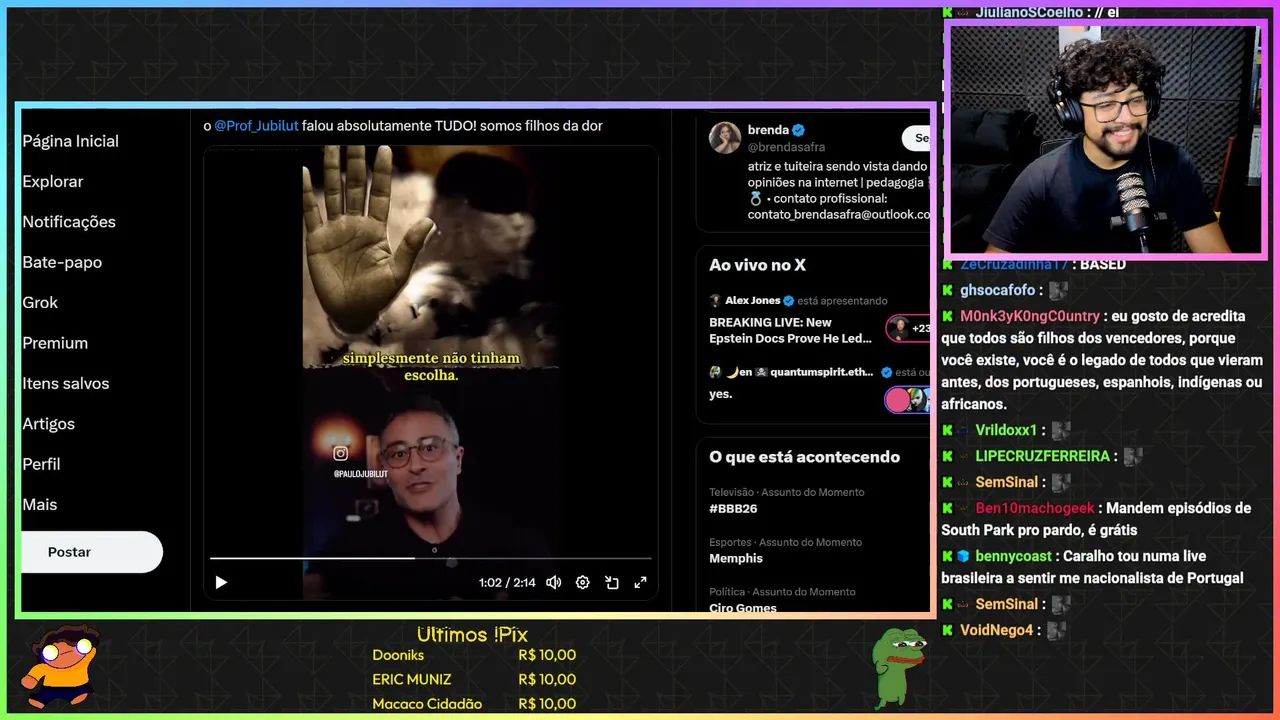Image resolution: width=1280 pixels, height=720 pixels.
Task: Seek on the video progress bar
Action: coord(430,558)
